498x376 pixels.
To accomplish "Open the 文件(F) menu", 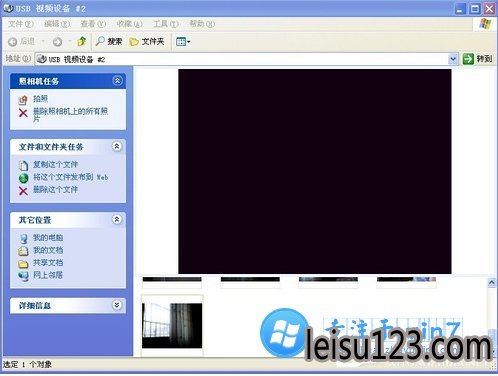I will [21, 24].
